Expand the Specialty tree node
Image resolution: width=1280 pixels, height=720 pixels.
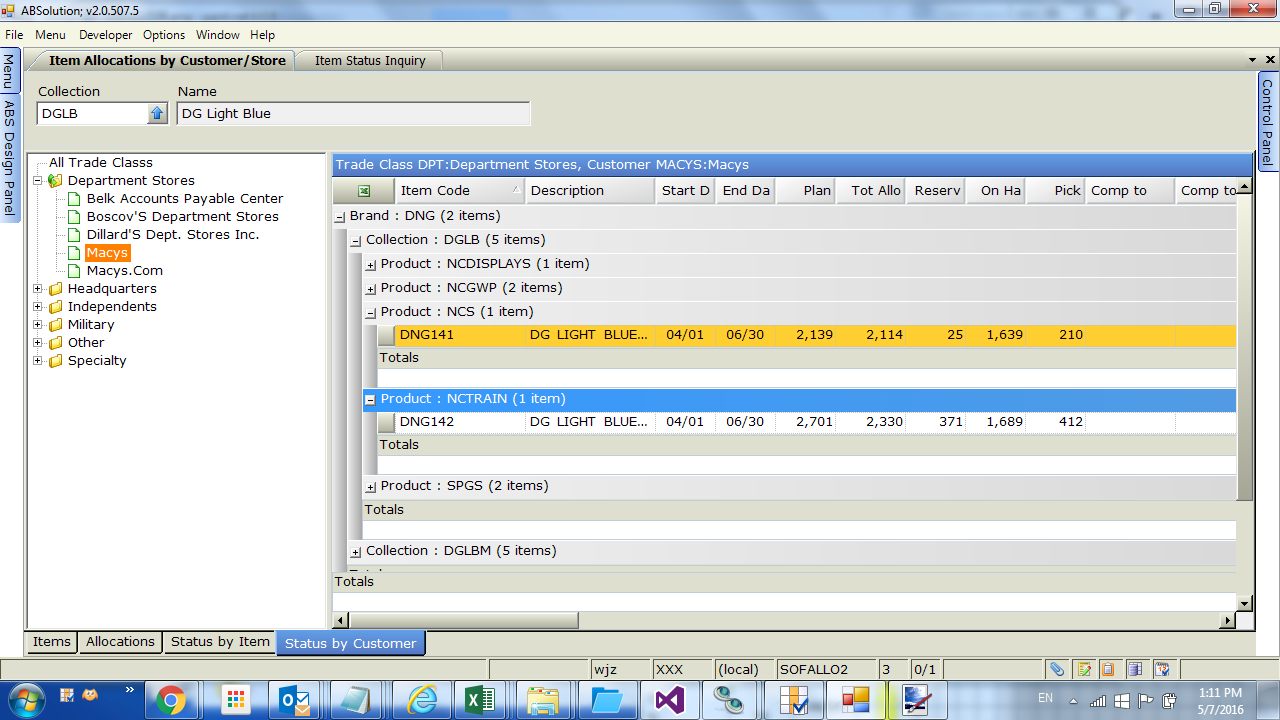click(37, 361)
